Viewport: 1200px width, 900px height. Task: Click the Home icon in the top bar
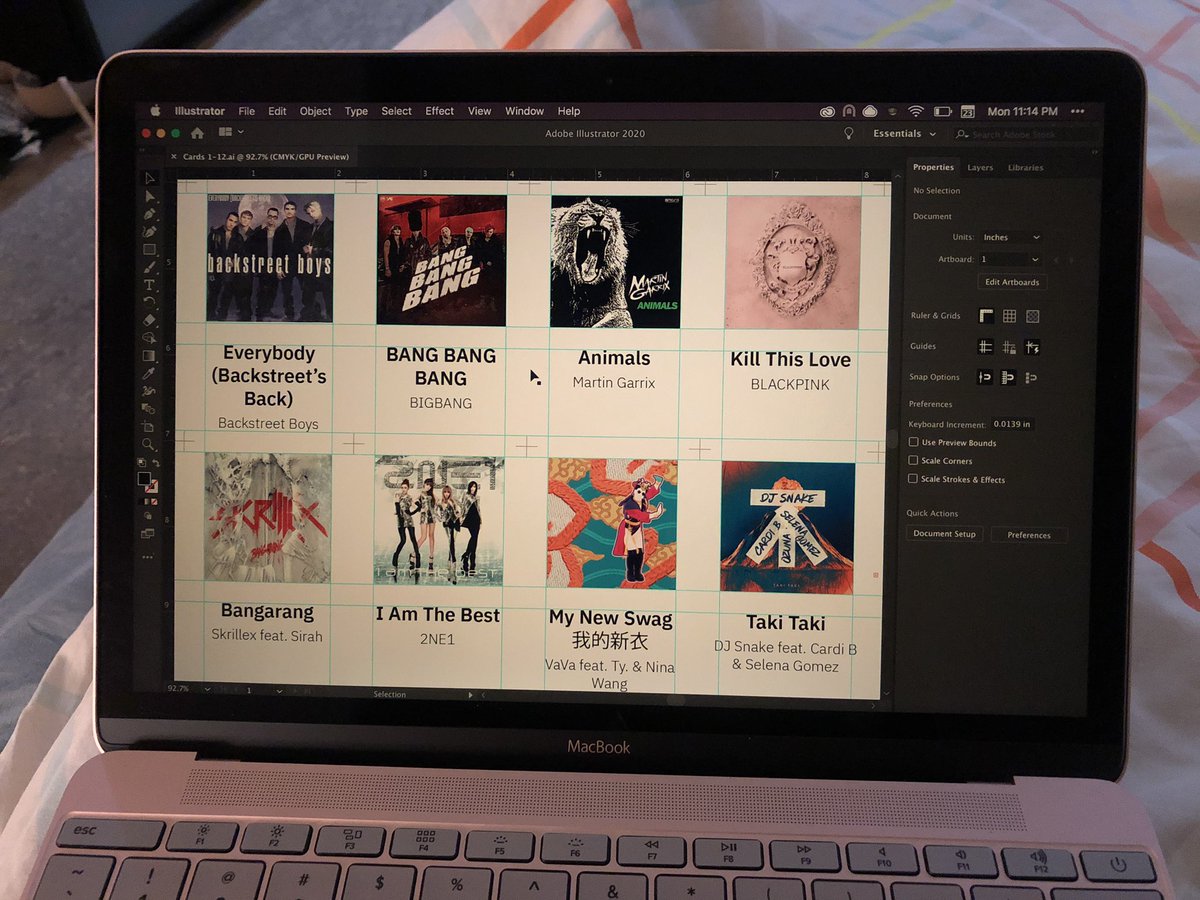[x=197, y=132]
